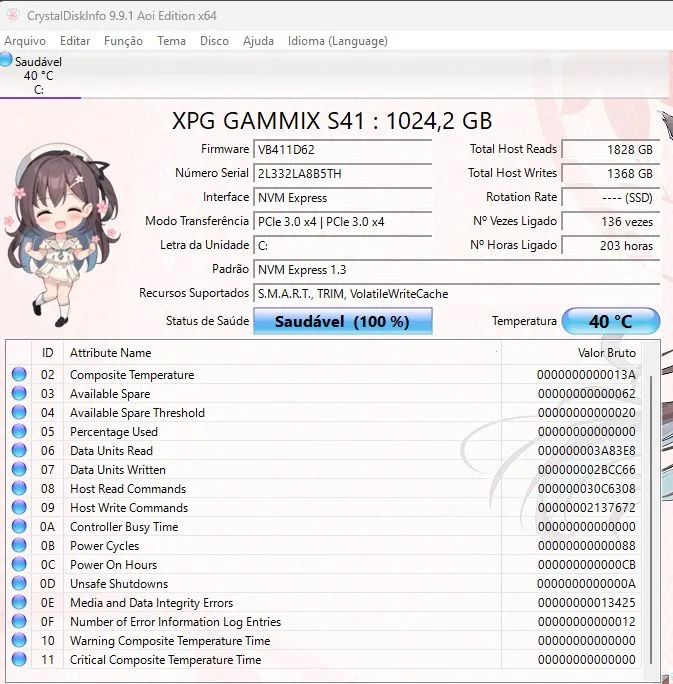The width and height of the screenshot is (673, 684).
Task: Click the status orb for Composite Temperature
Action: pyautogui.click(x=19, y=374)
